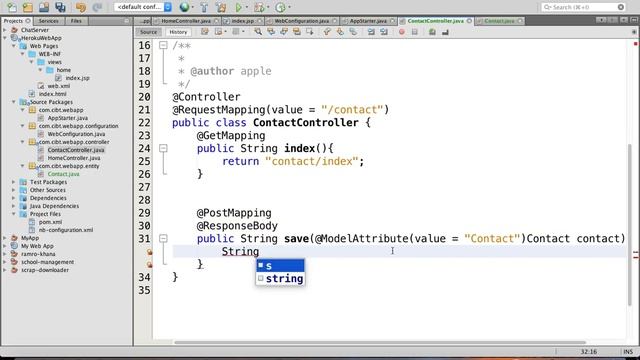Select 's' in the autocomplete popup
The image size is (640, 360).
[x=280, y=266]
